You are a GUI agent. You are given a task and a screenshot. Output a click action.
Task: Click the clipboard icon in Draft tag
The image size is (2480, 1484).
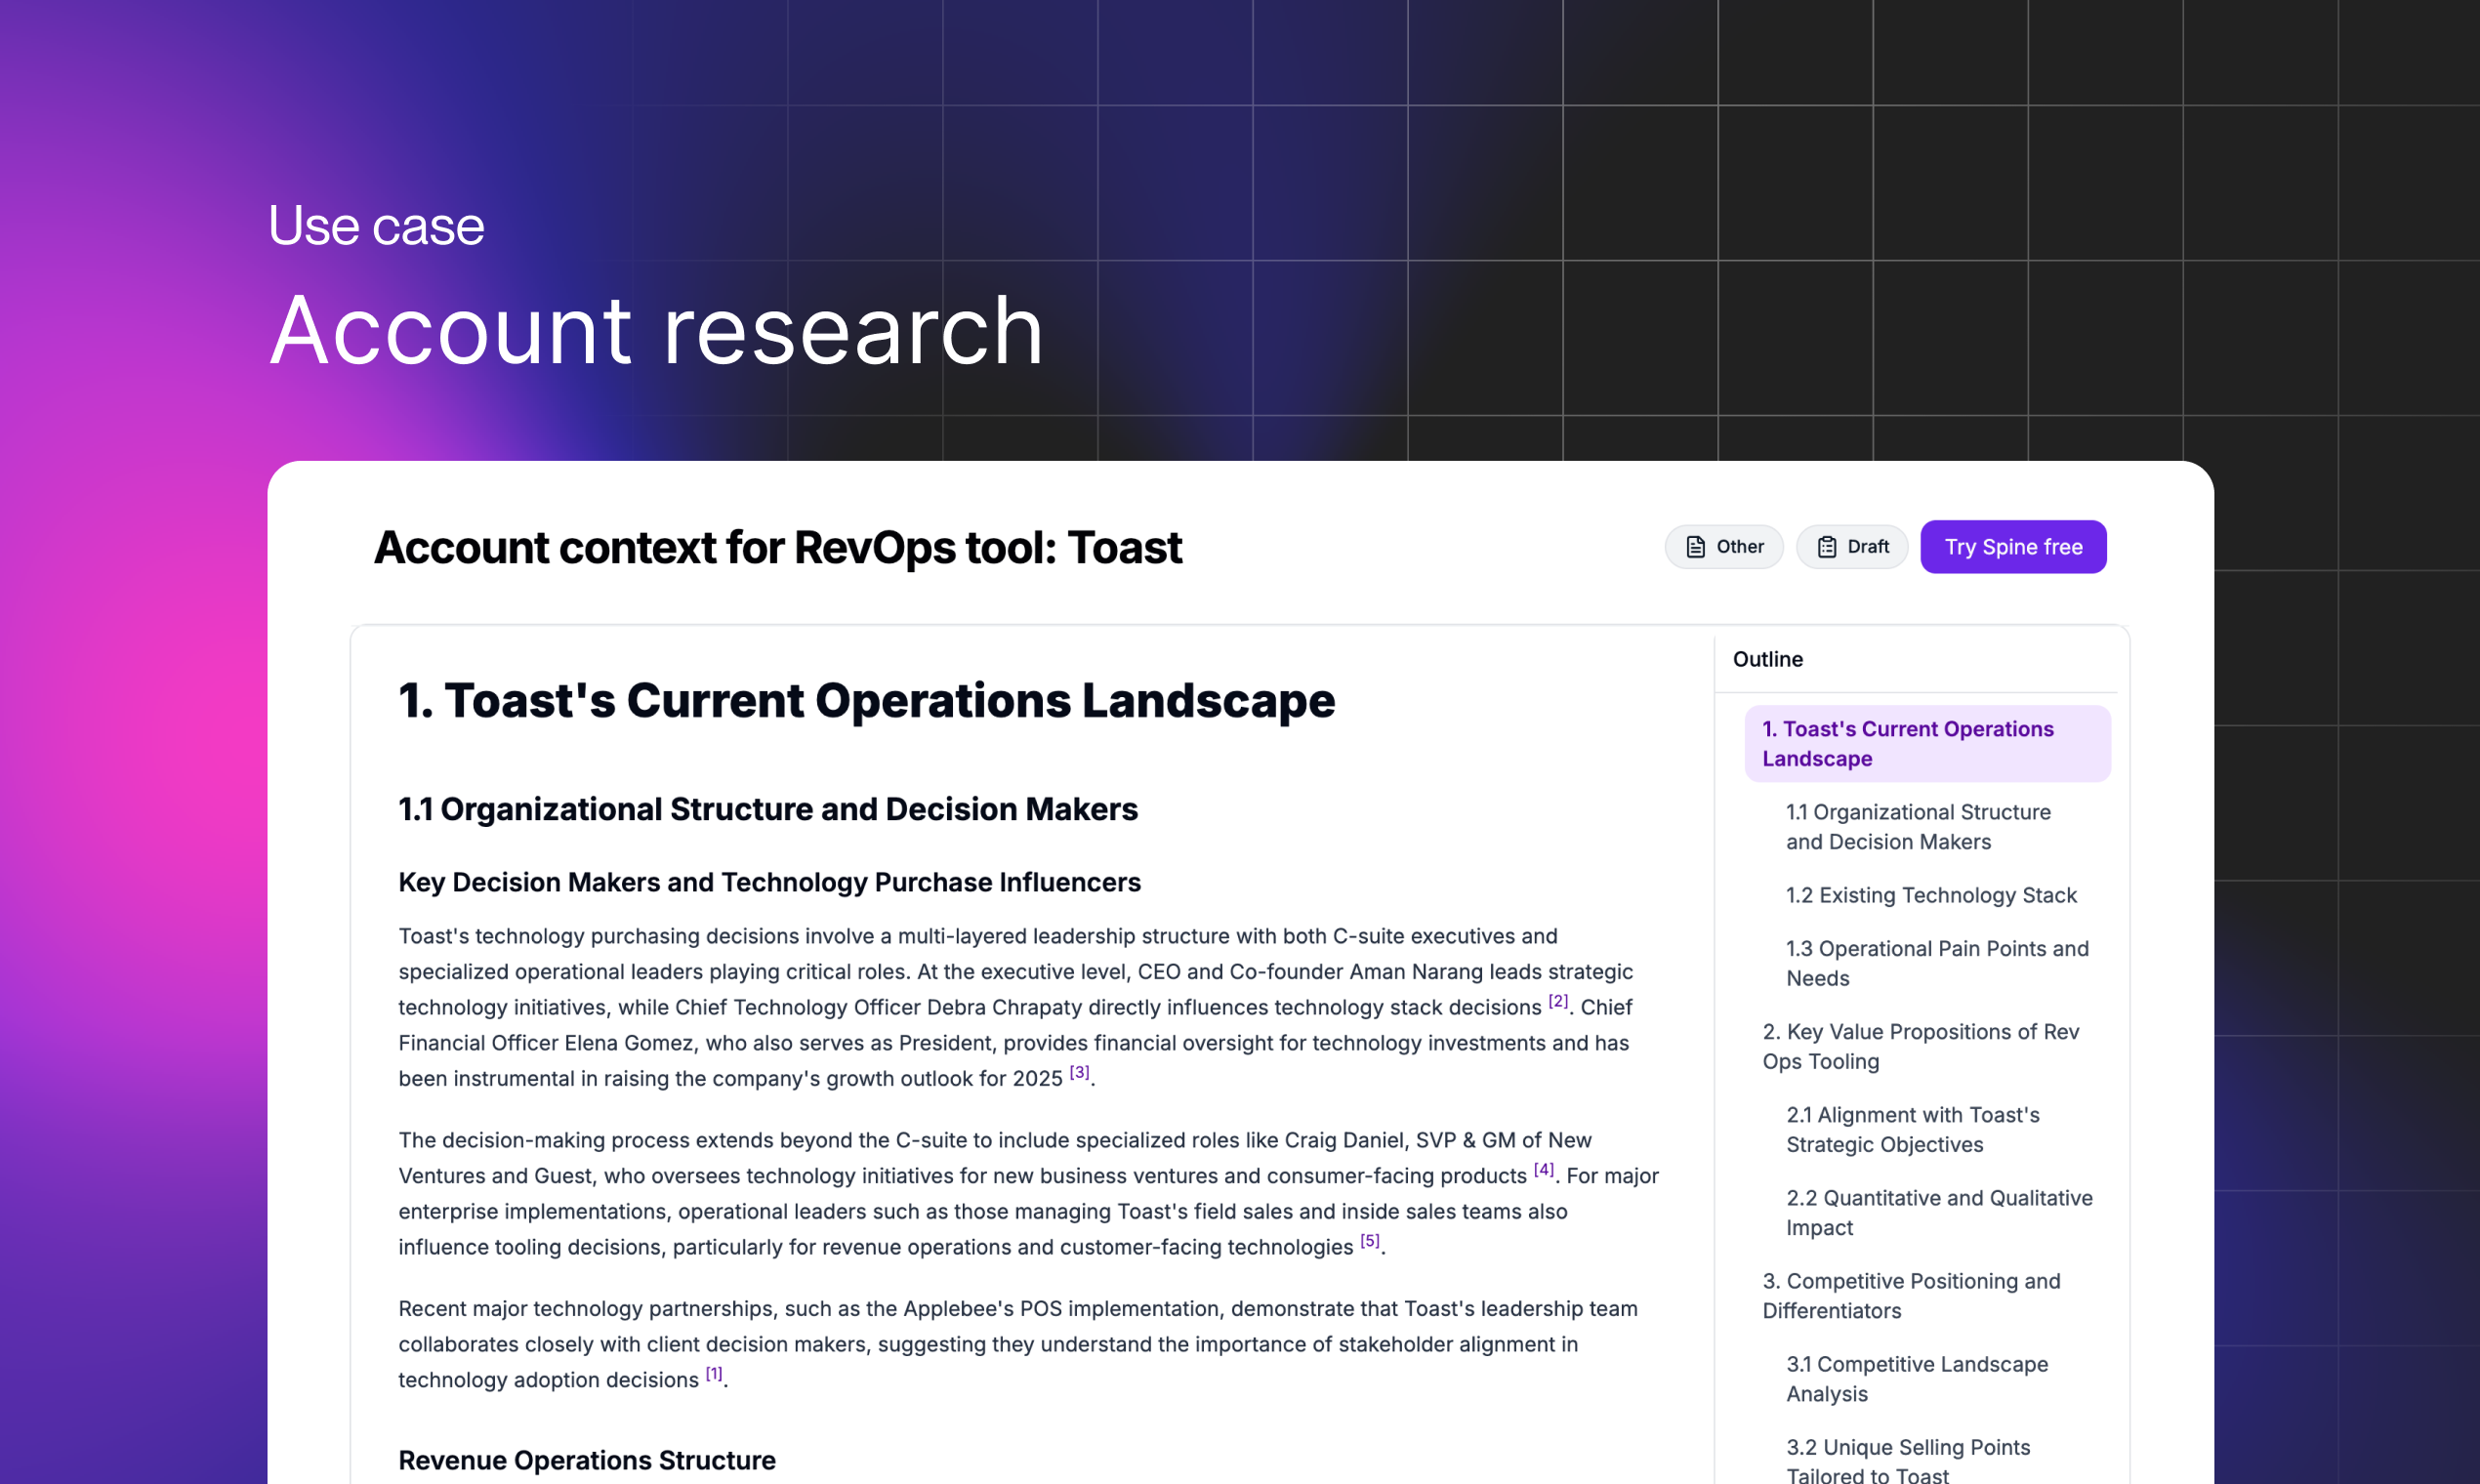point(1826,547)
